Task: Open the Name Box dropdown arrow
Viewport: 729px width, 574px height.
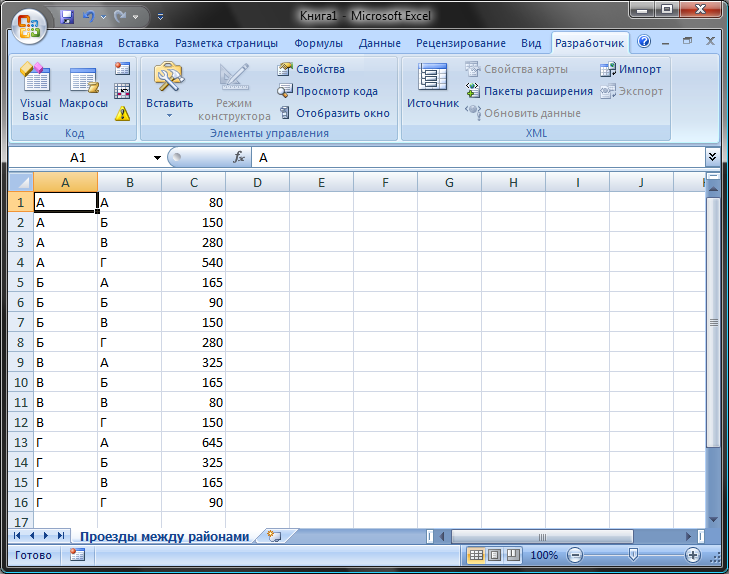Action: [157, 158]
